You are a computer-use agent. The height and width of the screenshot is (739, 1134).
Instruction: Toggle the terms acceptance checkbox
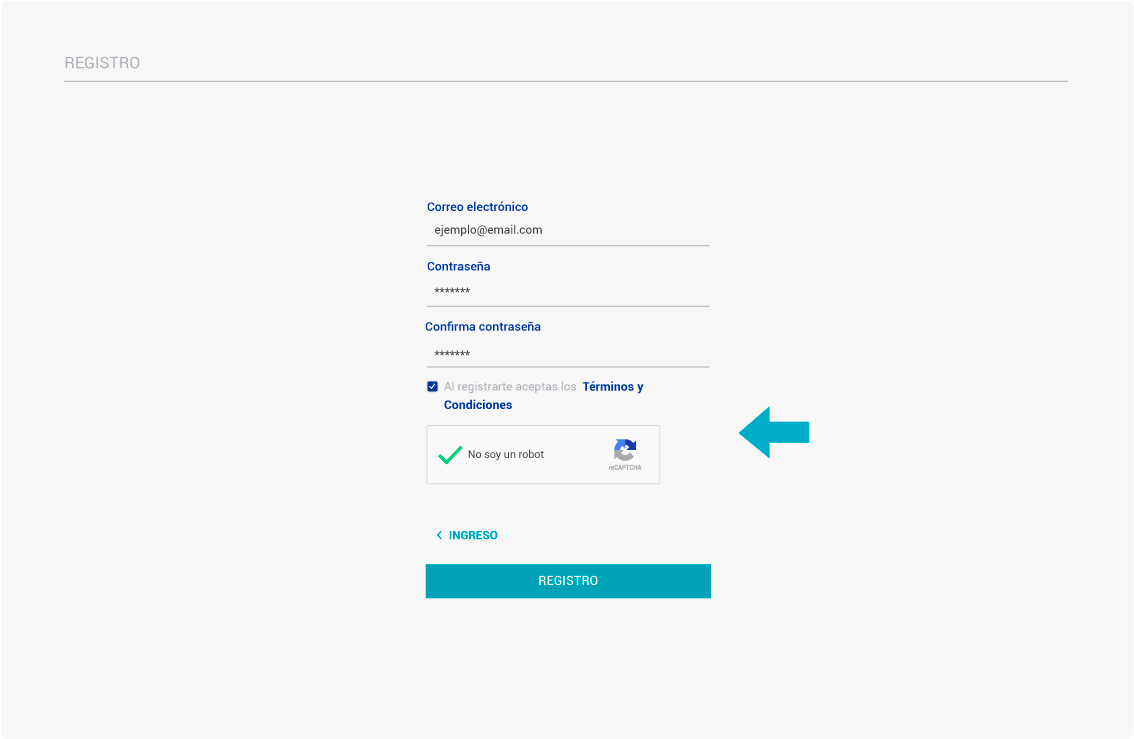(x=432, y=387)
